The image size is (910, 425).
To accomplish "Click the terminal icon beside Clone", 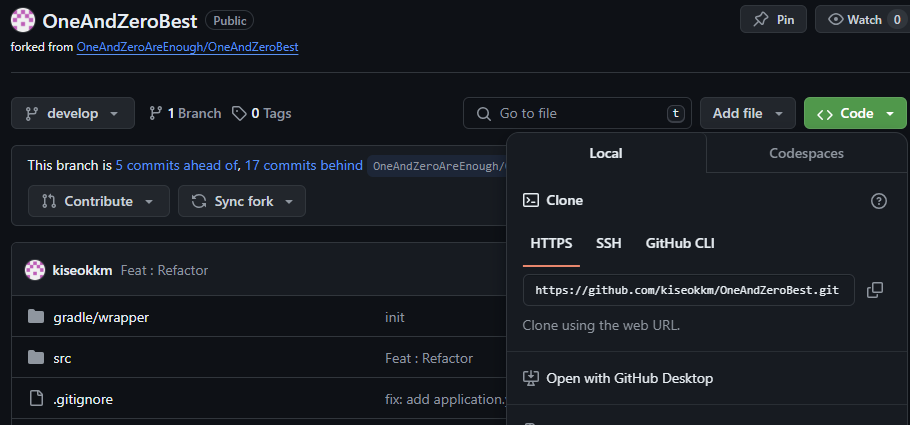I will tap(530, 200).
